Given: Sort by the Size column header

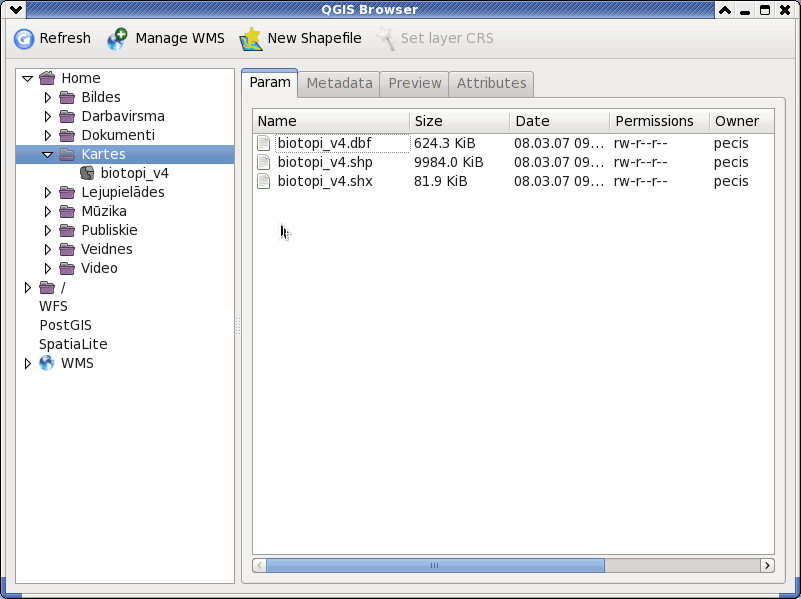Looking at the screenshot, I should coord(460,121).
